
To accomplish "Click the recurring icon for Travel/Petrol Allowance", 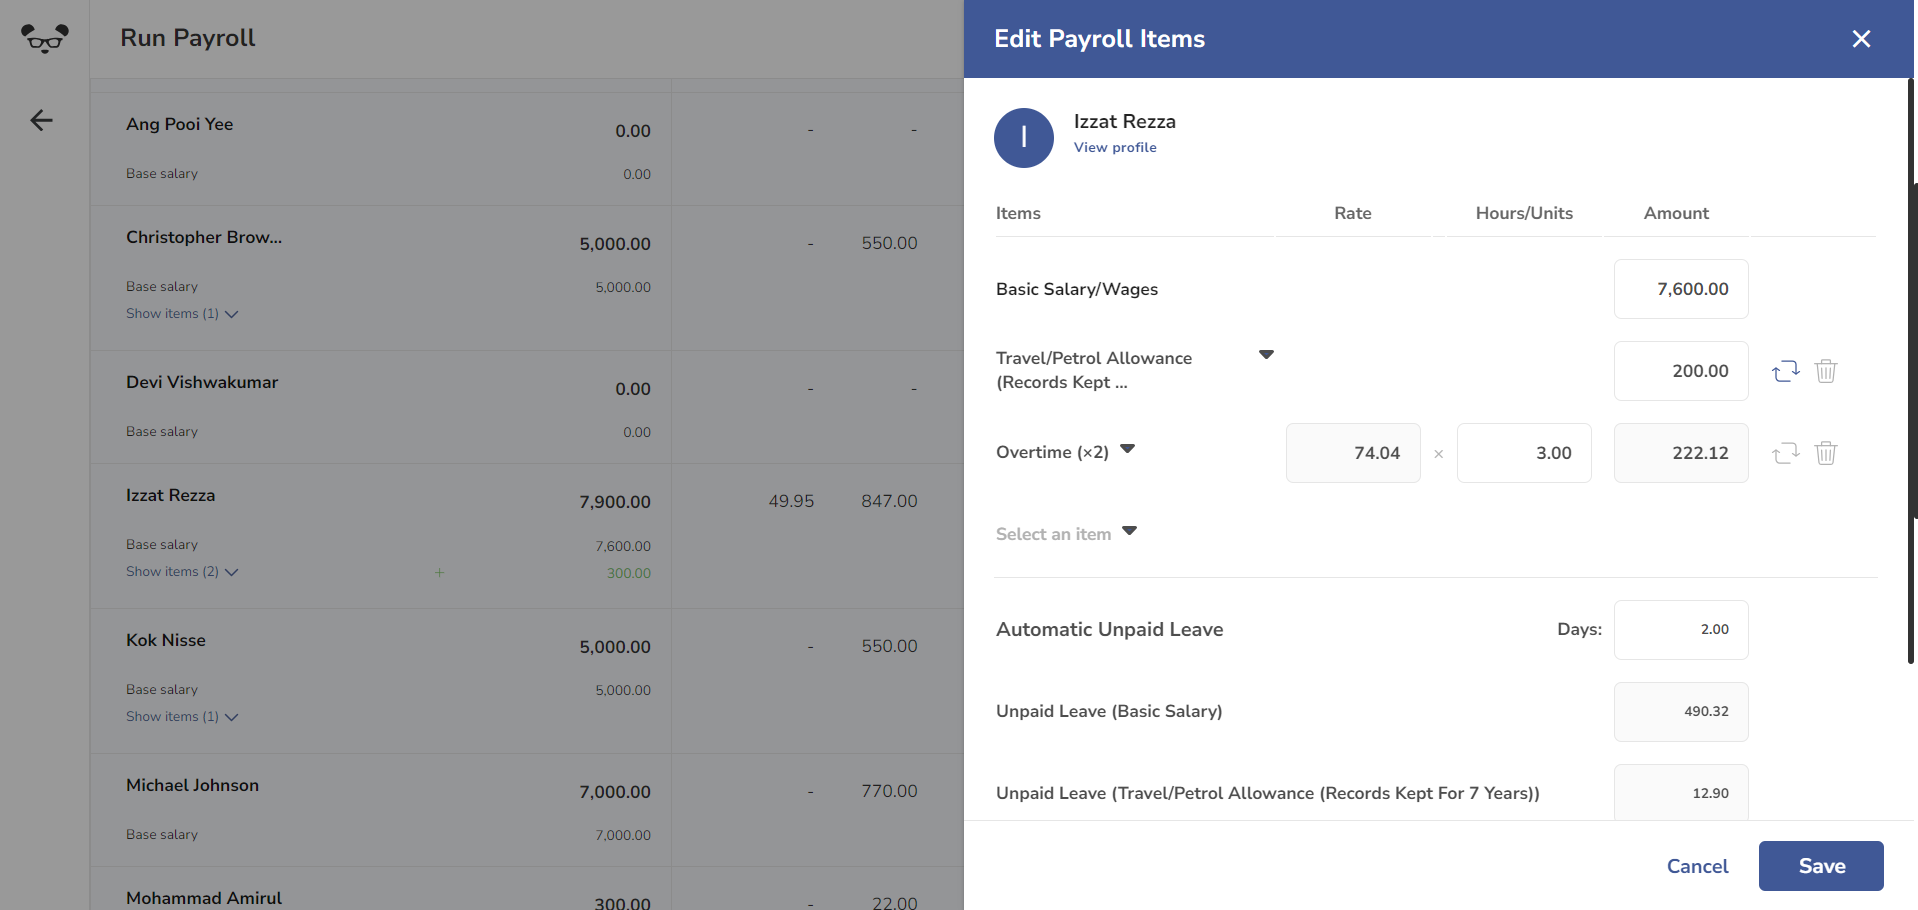I will click(x=1786, y=371).
